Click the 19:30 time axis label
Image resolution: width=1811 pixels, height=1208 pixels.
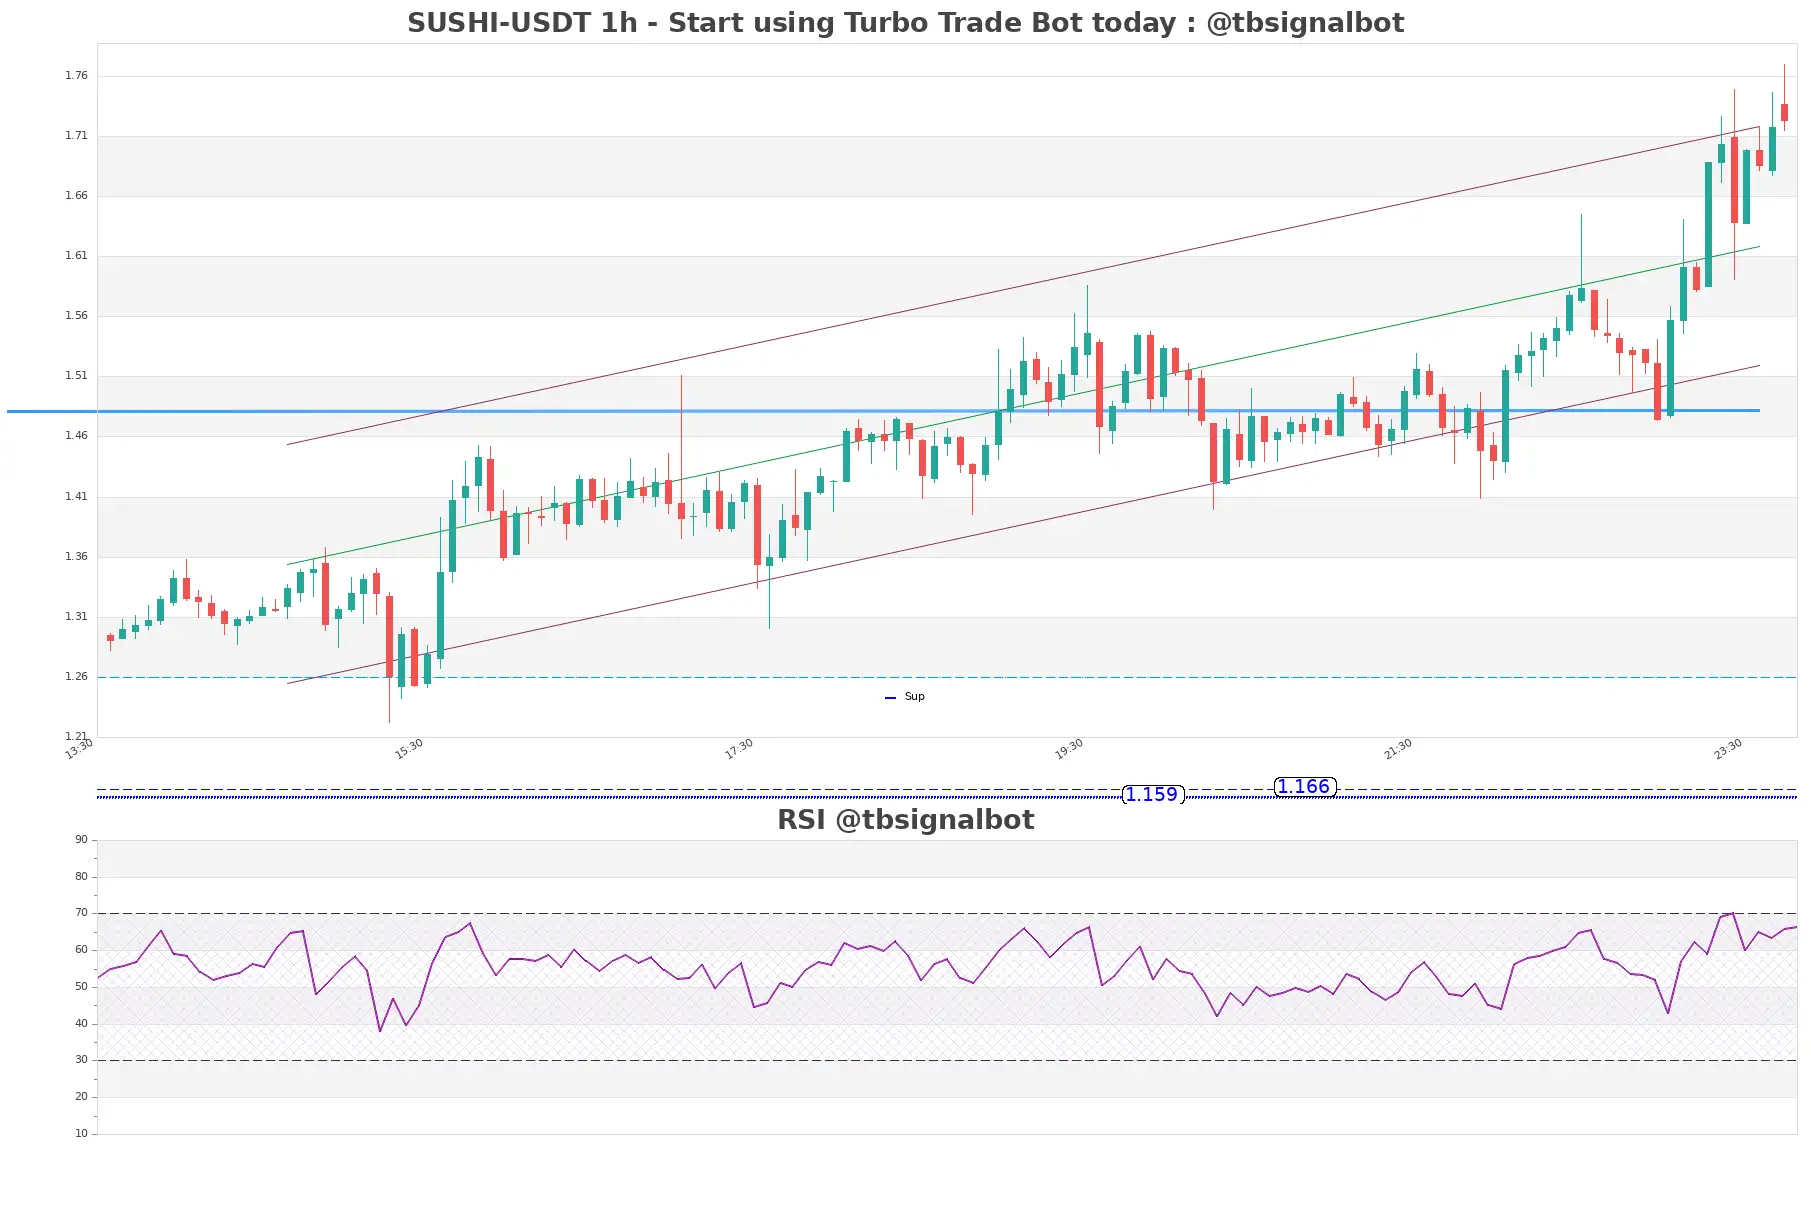tap(1069, 749)
